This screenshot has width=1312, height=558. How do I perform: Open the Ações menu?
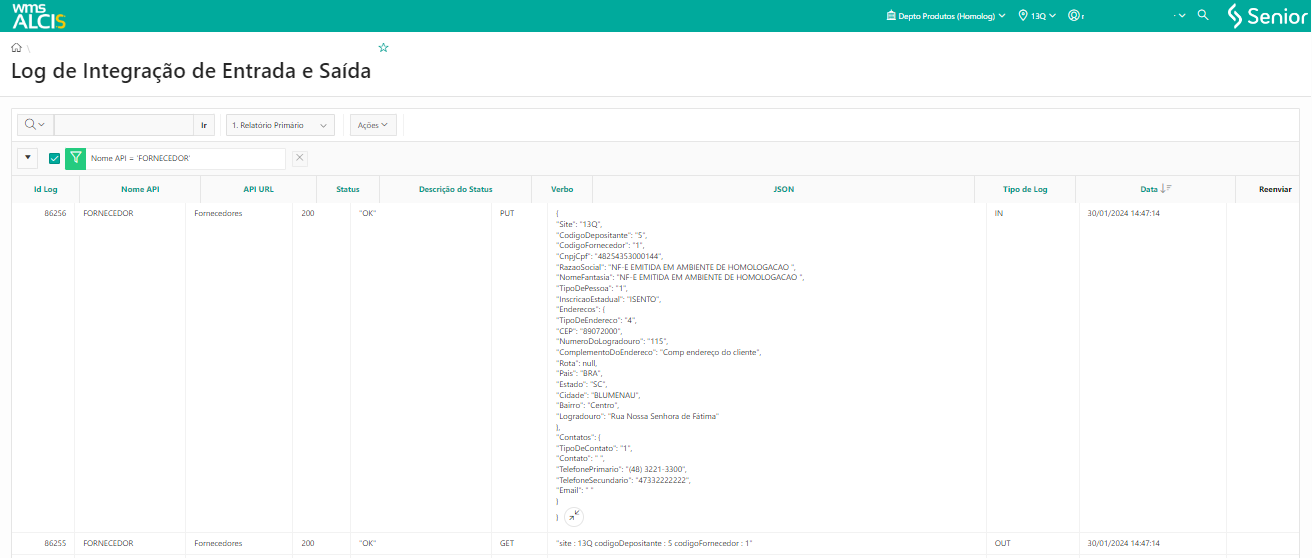pyautogui.click(x=373, y=125)
